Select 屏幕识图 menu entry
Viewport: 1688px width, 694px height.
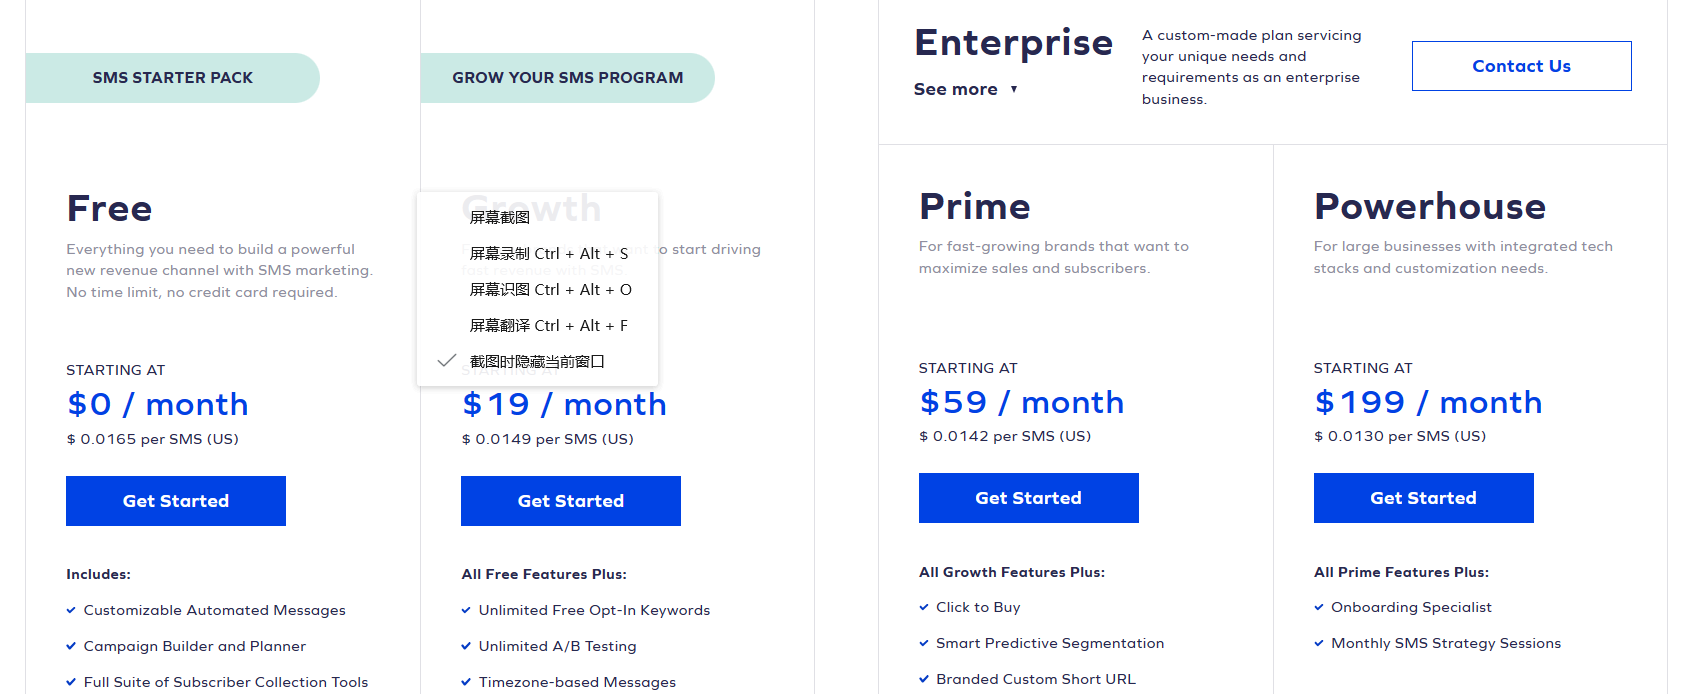tap(550, 289)
